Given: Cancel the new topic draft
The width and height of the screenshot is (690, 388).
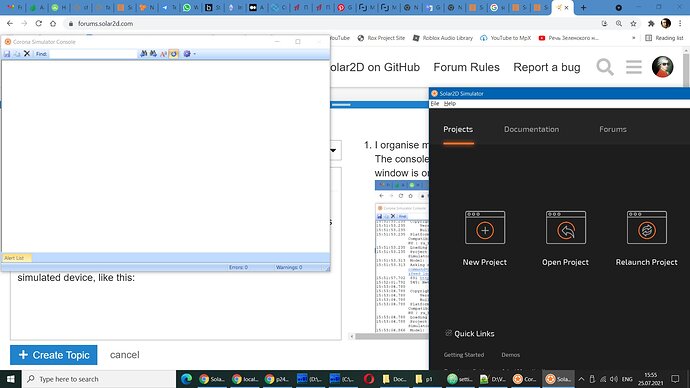Looking at the screenshot, I should 125,355.
